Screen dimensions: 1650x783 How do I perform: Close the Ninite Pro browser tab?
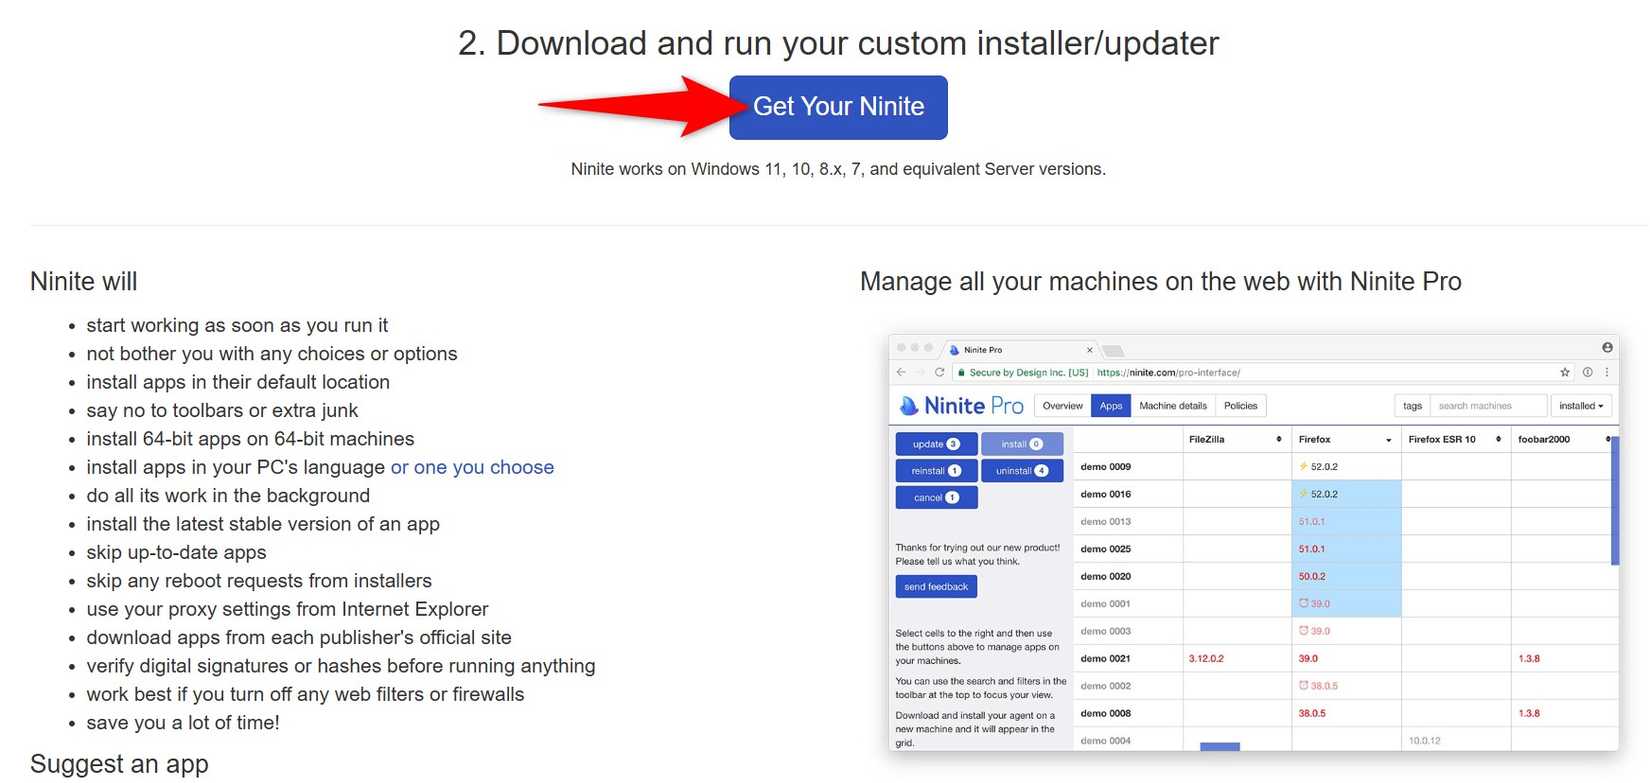(1089, 350)
